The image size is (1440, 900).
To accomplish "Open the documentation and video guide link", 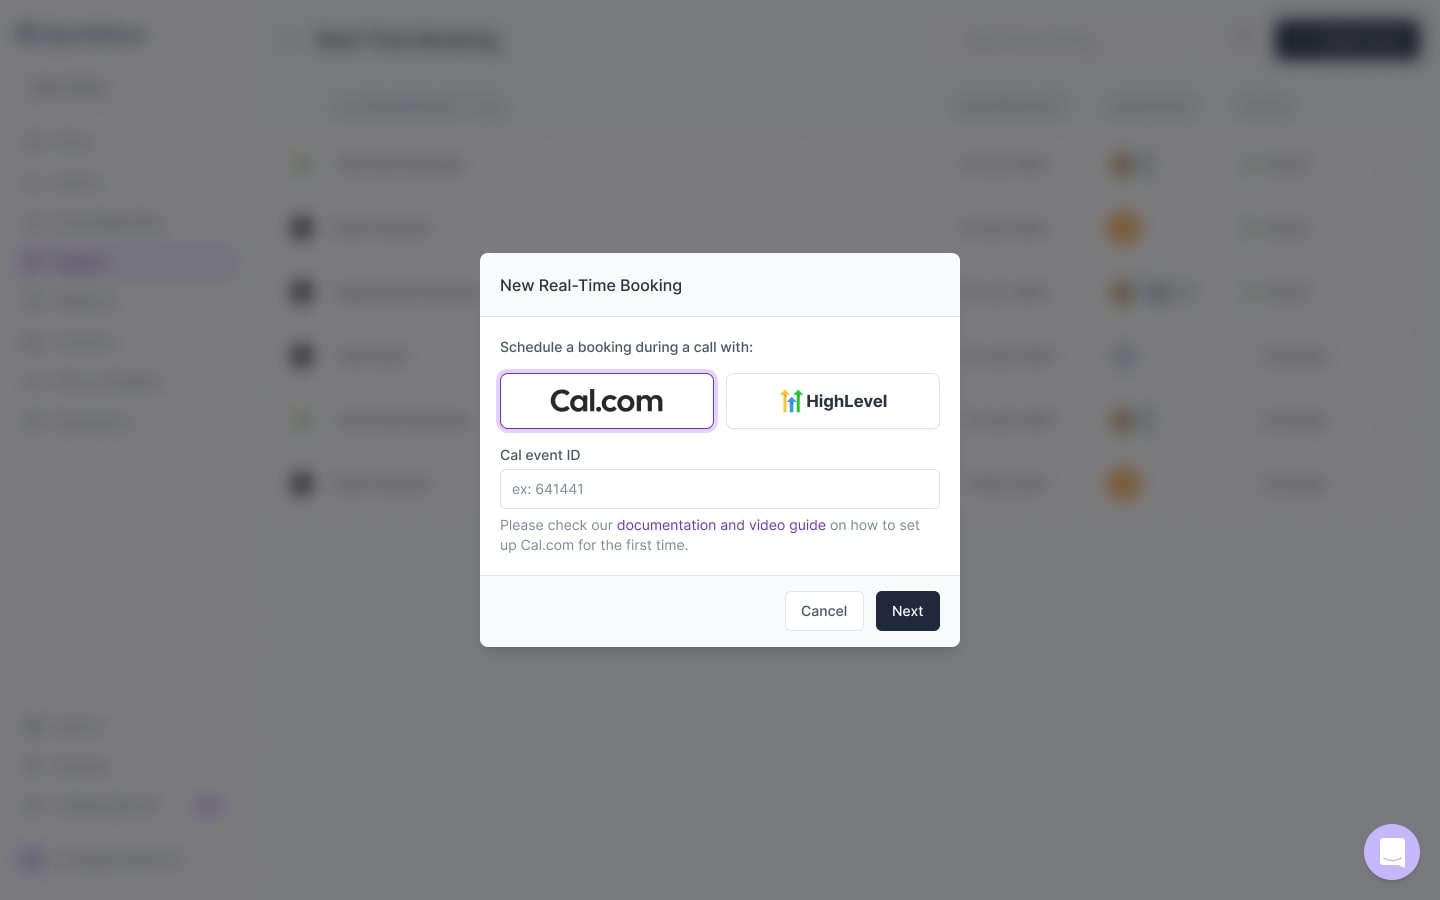I will (x=721, y=525).
